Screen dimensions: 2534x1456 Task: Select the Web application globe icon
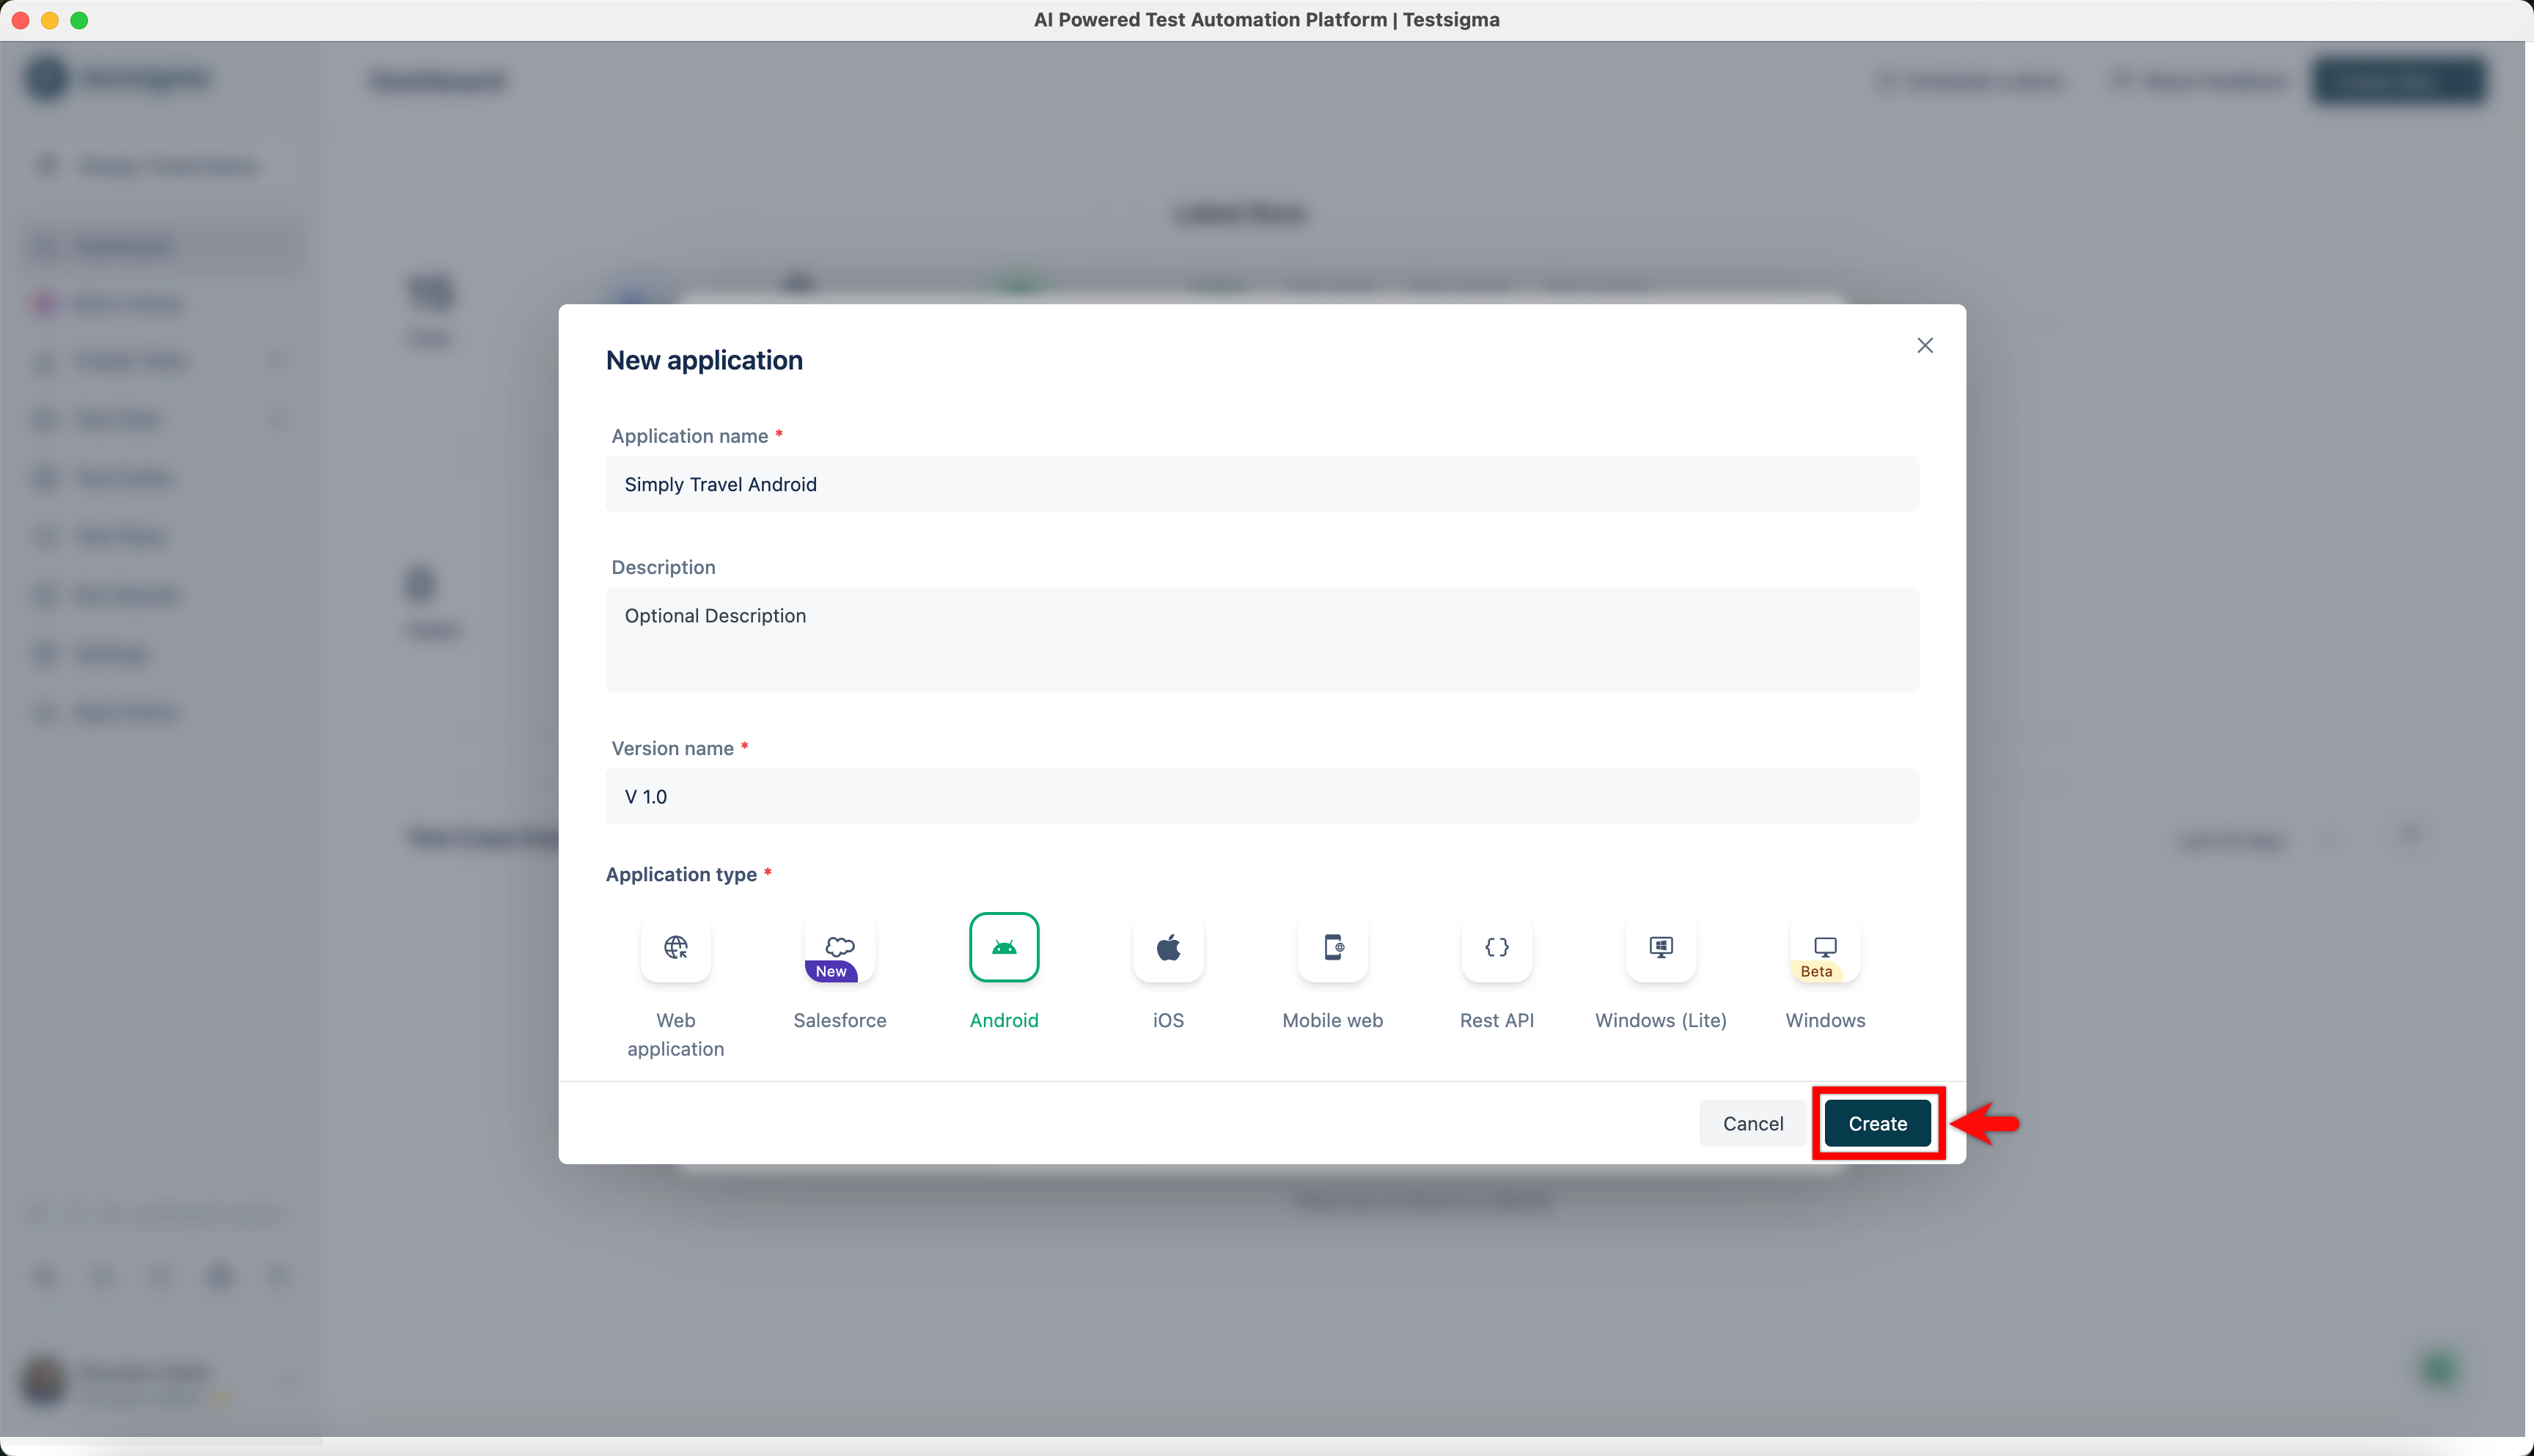click(x=676, y=947)
